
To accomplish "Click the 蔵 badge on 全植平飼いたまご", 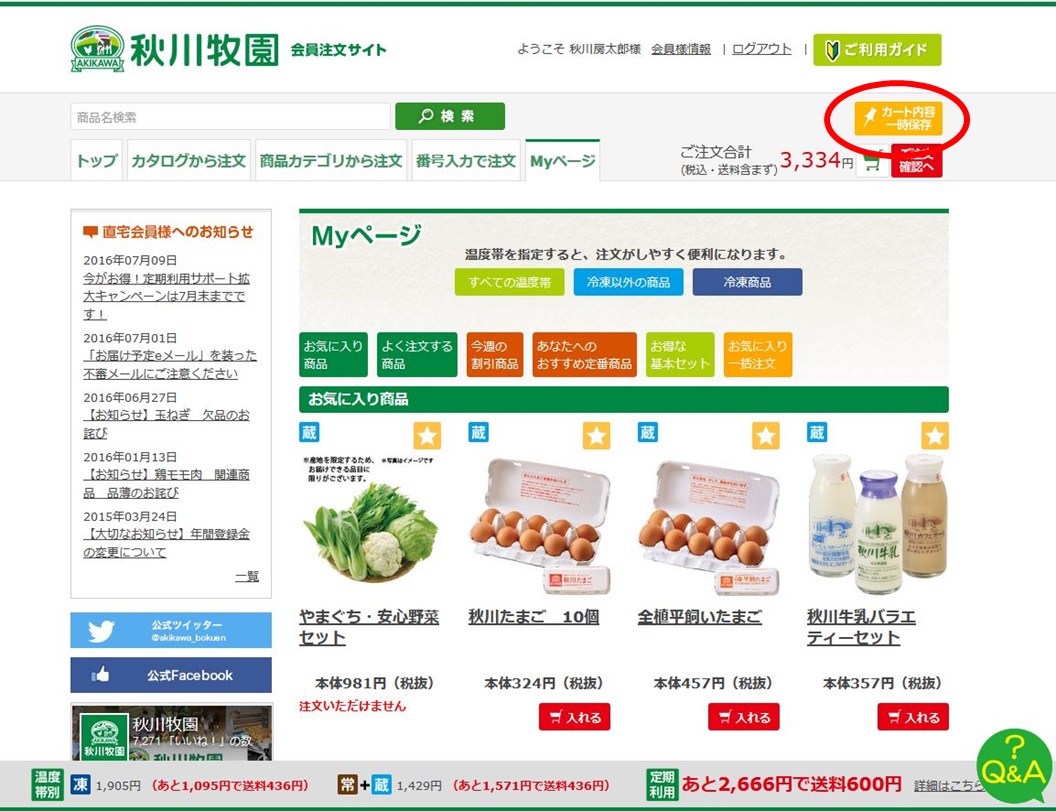I will coord(647,432).
